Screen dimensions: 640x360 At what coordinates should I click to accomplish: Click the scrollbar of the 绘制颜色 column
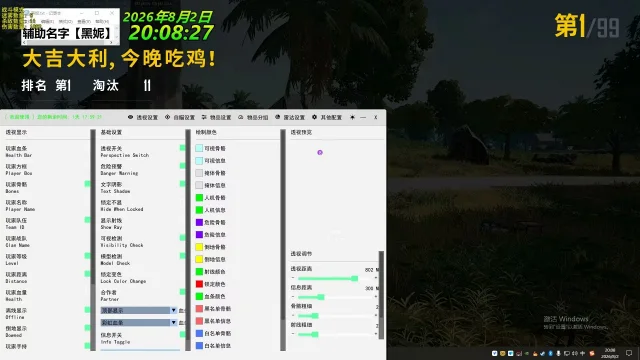click(283, 240)
